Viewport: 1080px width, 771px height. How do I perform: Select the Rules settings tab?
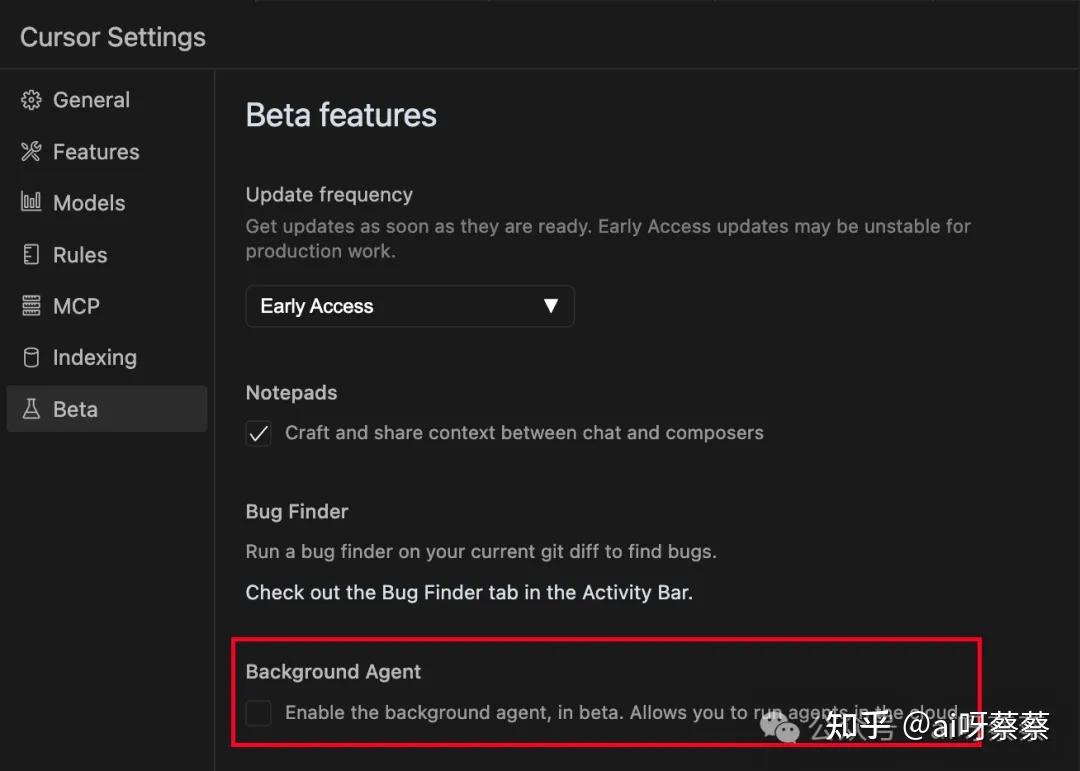tap(80, 255)
